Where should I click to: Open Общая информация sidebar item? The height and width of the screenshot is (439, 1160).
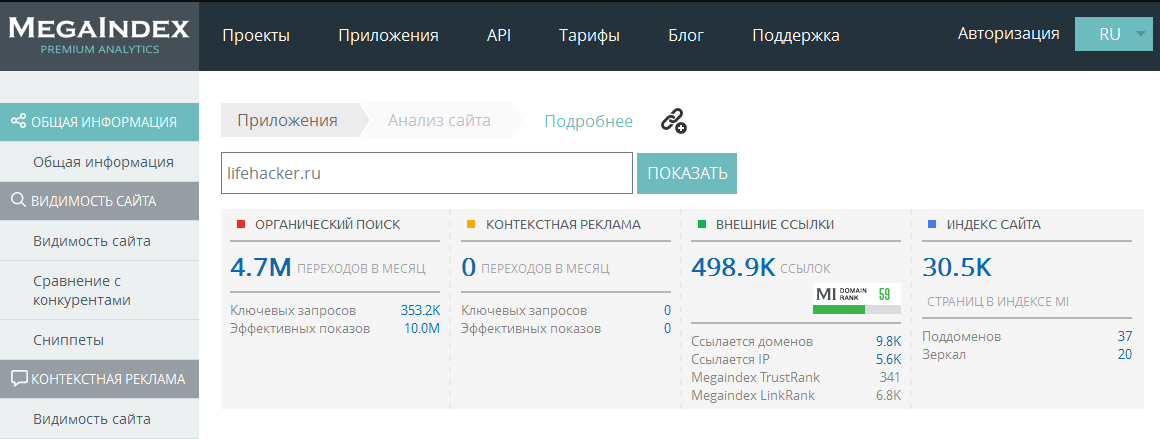[104, 161]
